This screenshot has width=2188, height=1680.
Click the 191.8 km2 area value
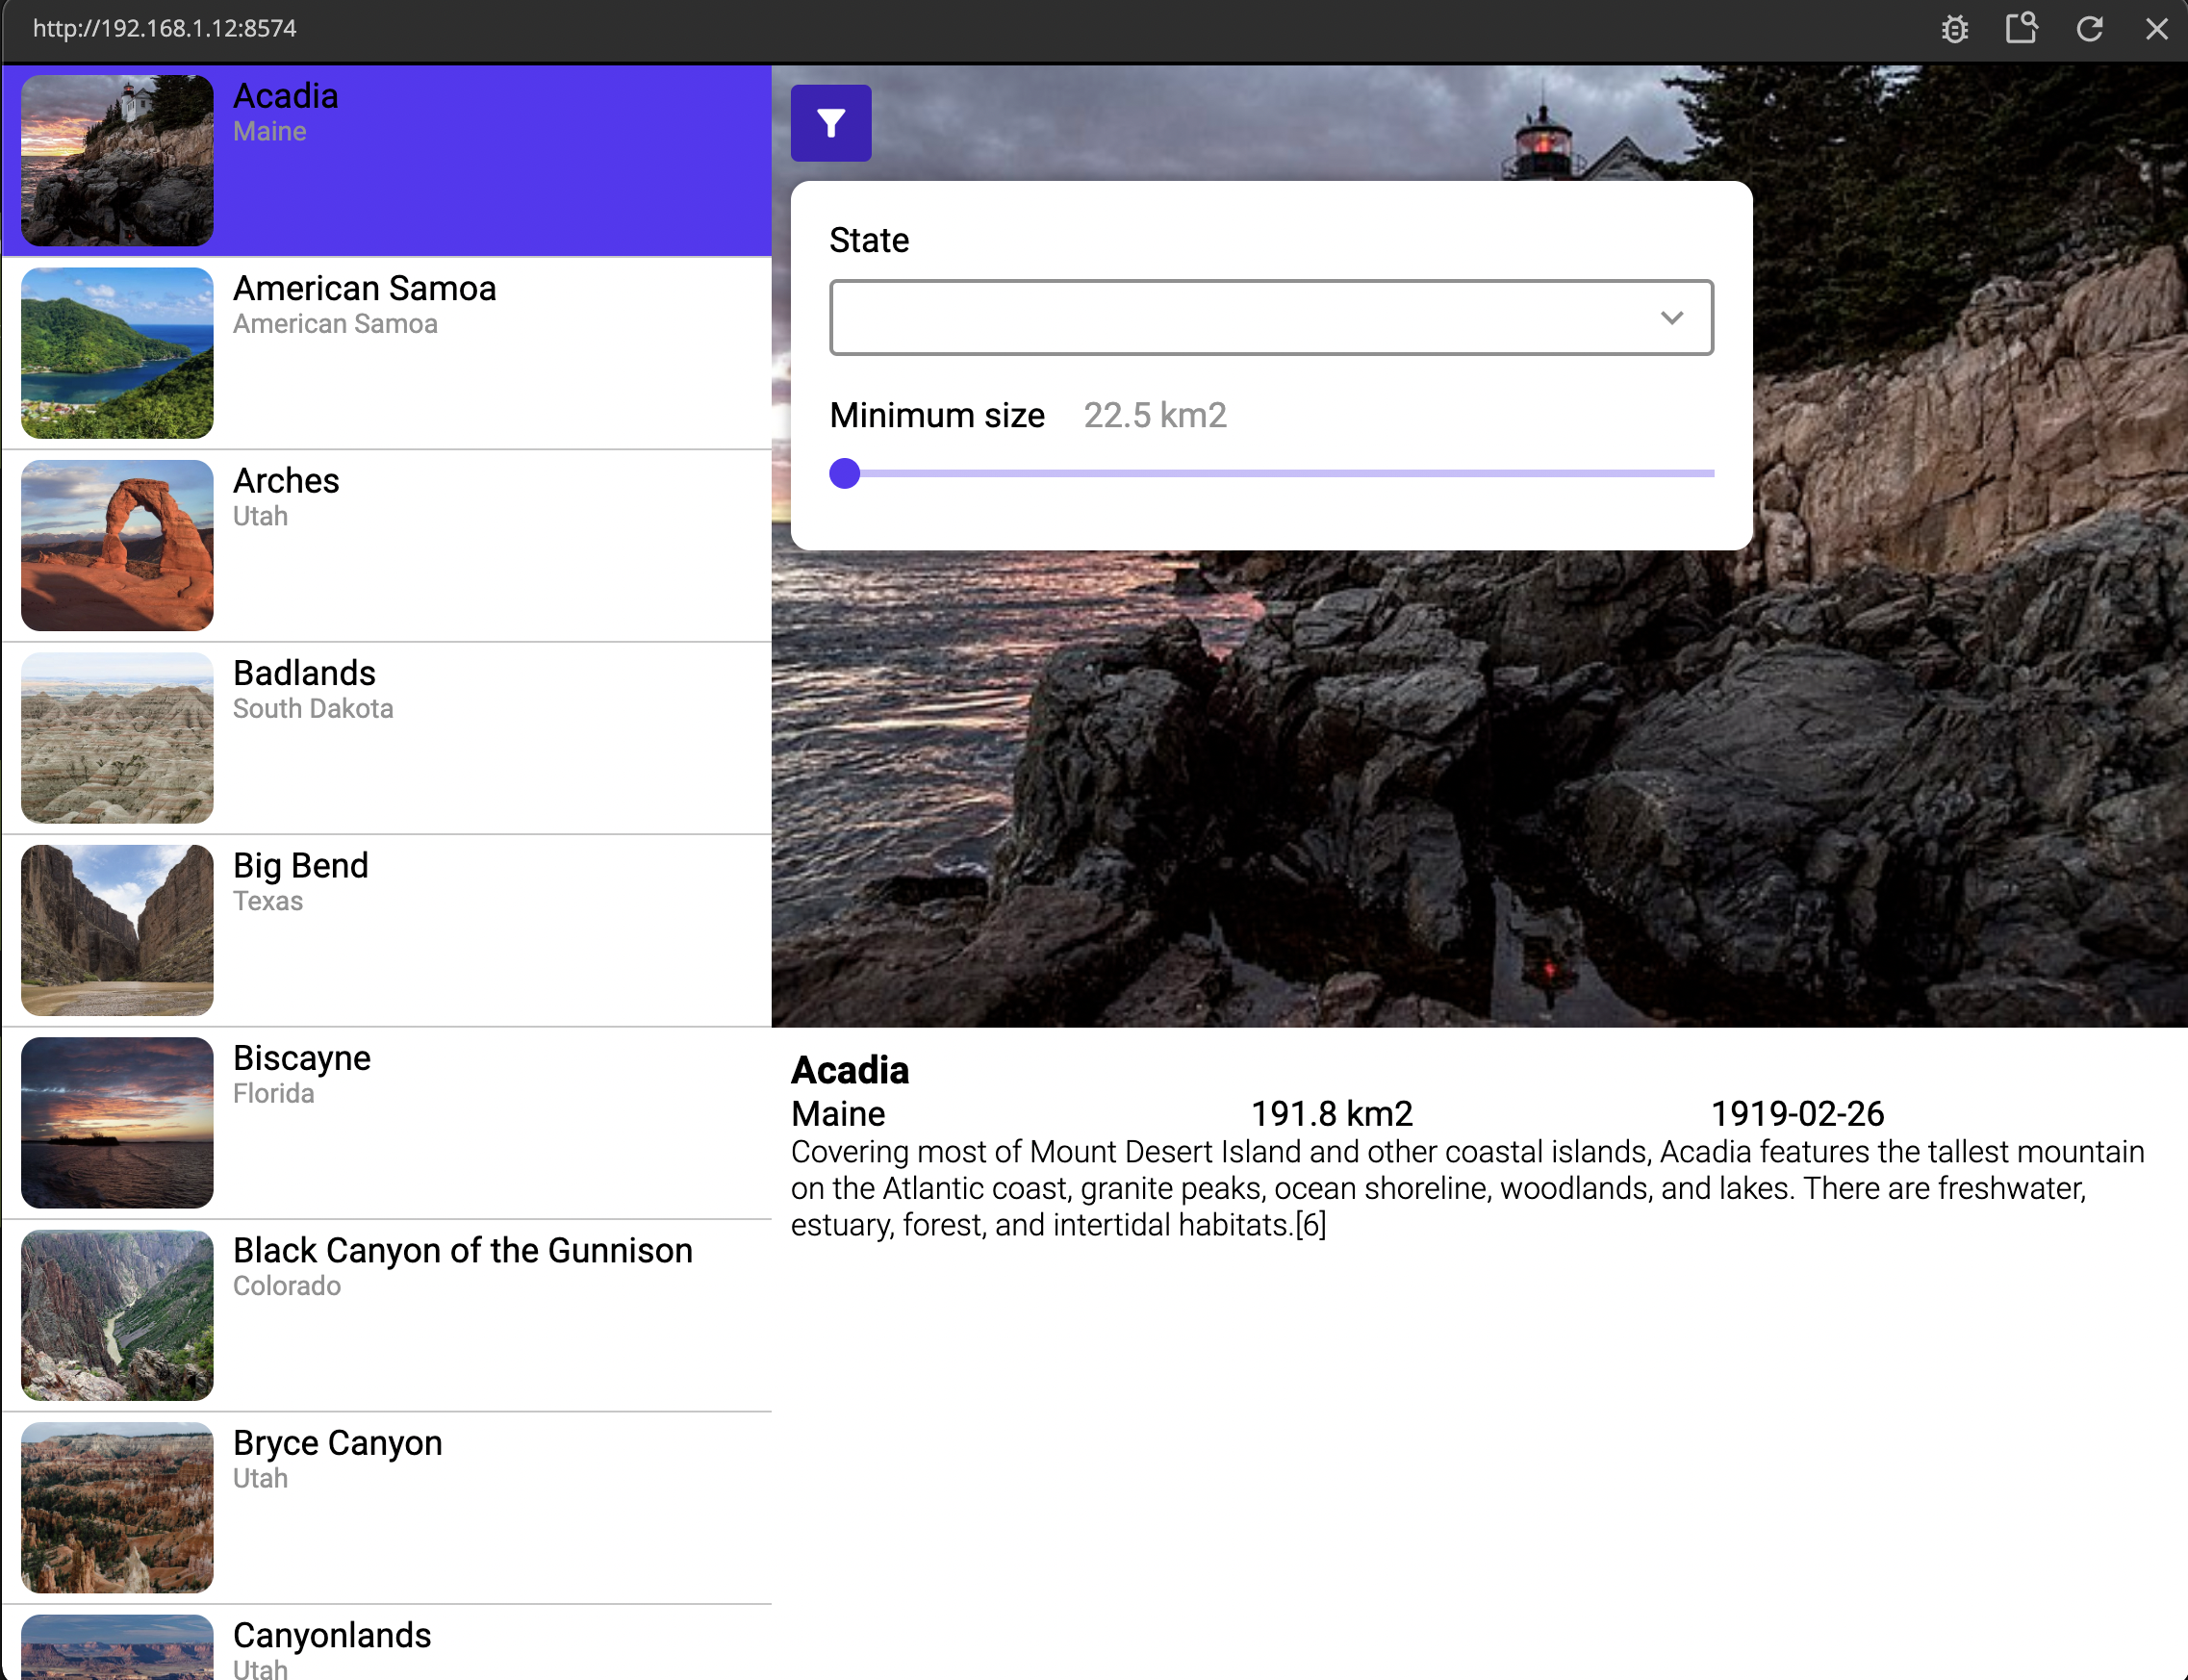1332,1114
